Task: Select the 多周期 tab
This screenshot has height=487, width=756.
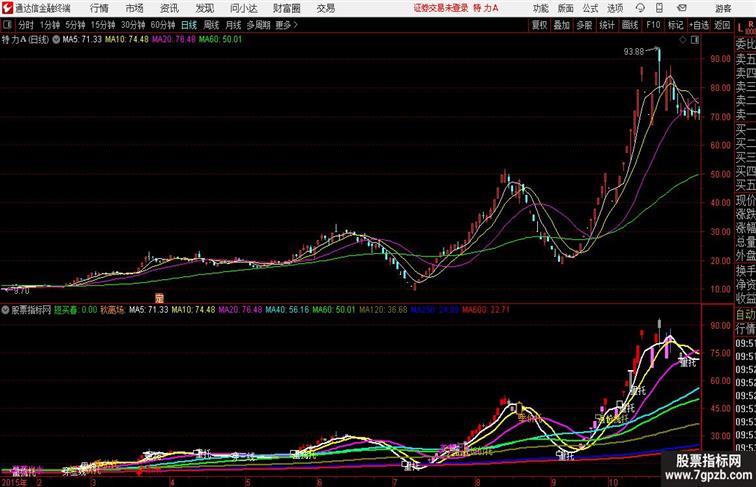Action: (x=259, y=25)
